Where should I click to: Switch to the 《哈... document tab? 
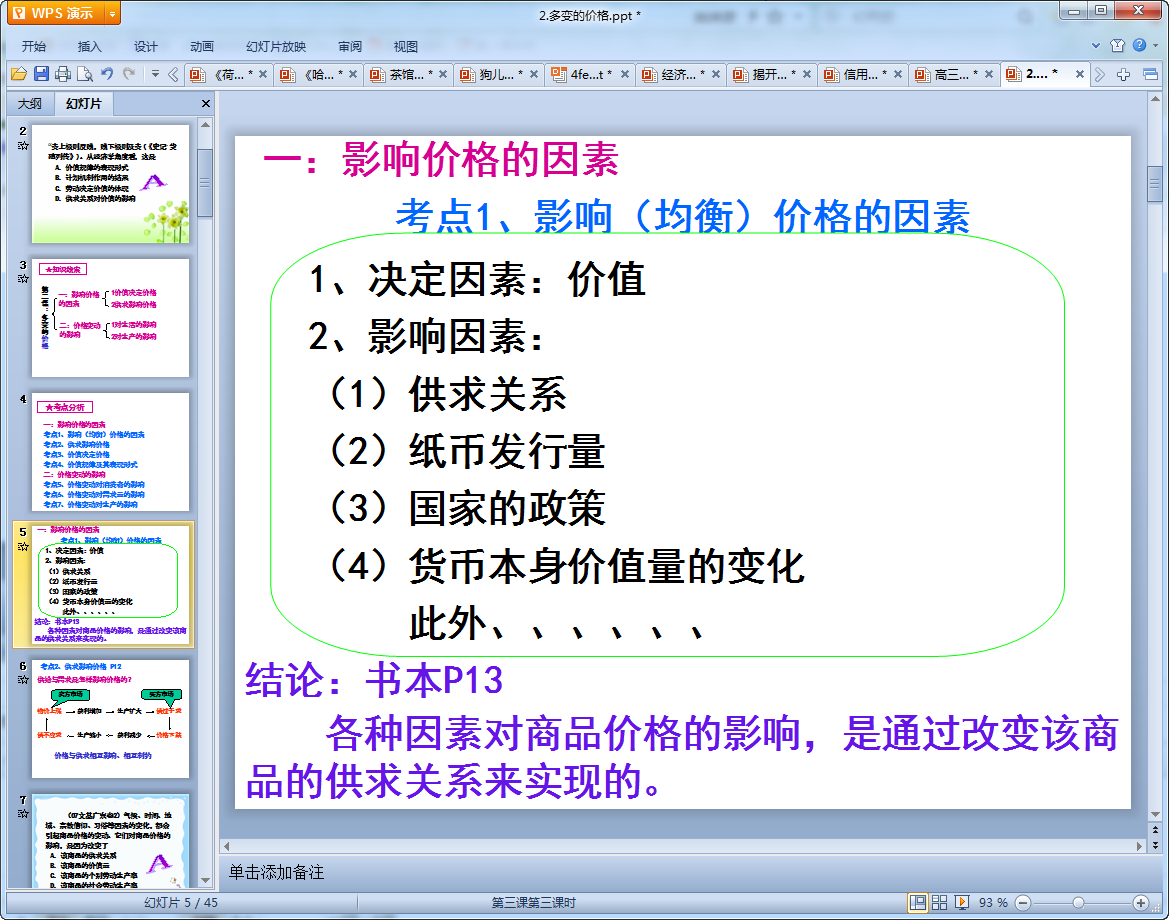point(318,74)
